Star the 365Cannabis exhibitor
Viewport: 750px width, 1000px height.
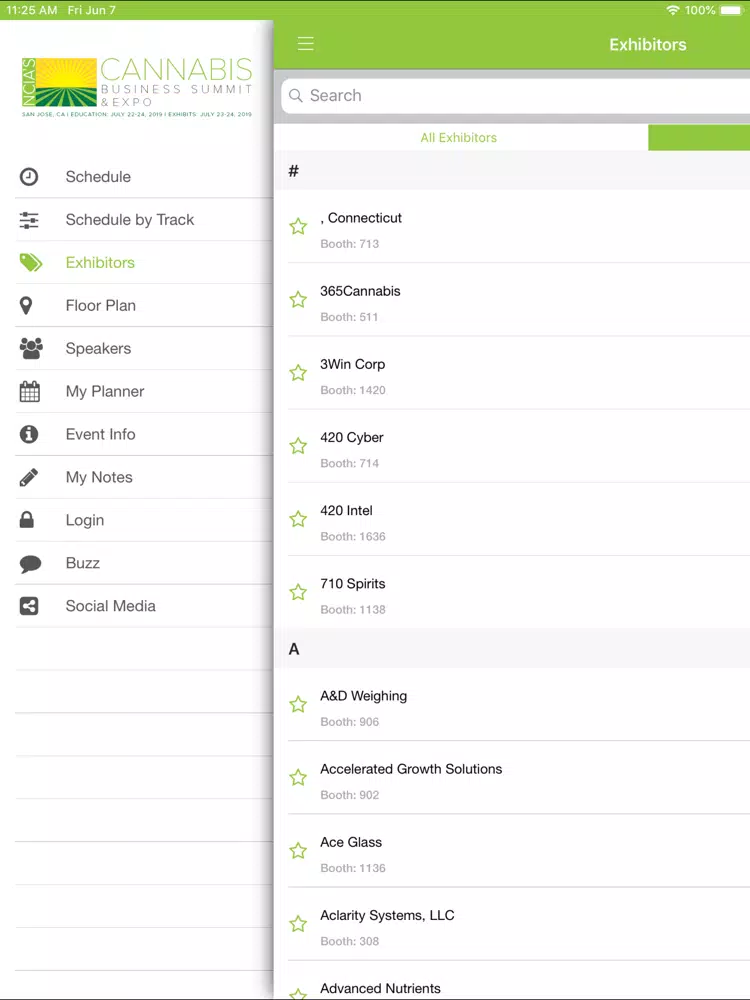[298, 300]
